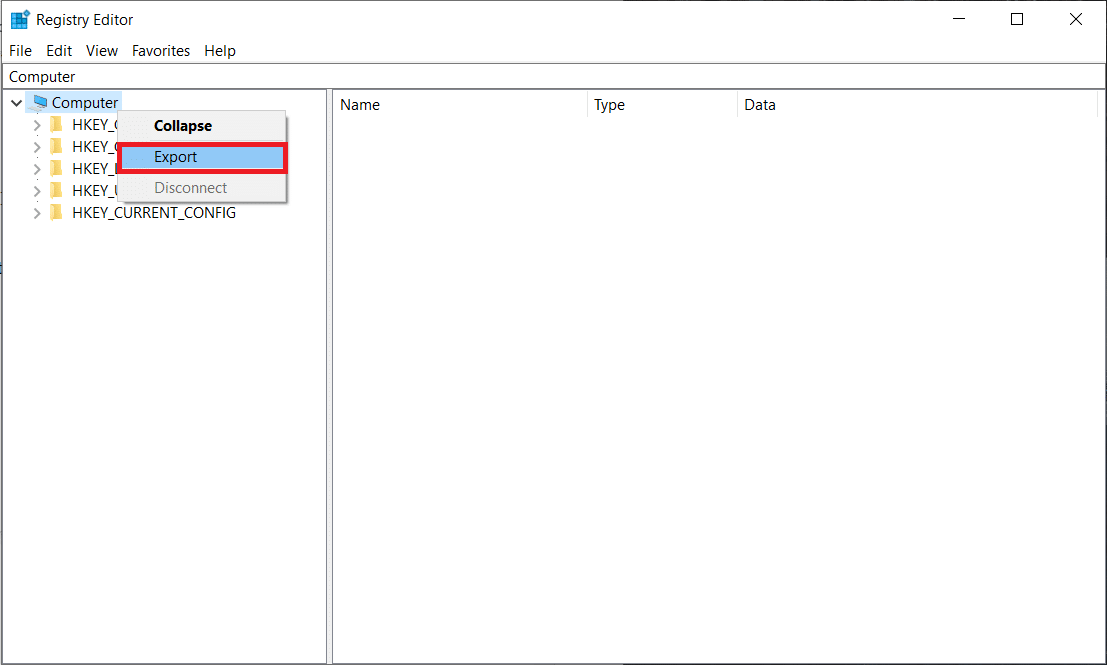Choose Collapse from the context menu
The image size is (1107, 665).
203,126
